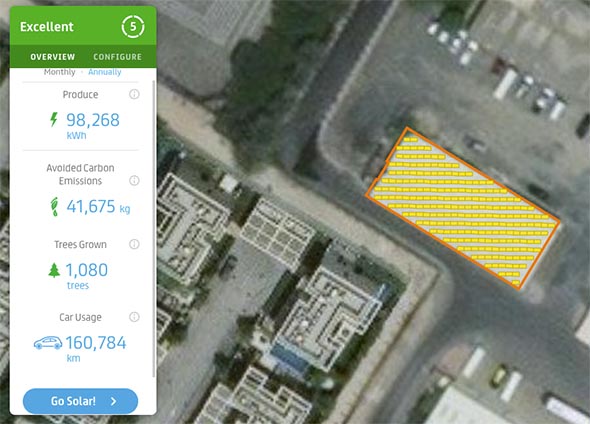Select the Overview tab
This screenshot has width=590, height=424.
(53, 57)
